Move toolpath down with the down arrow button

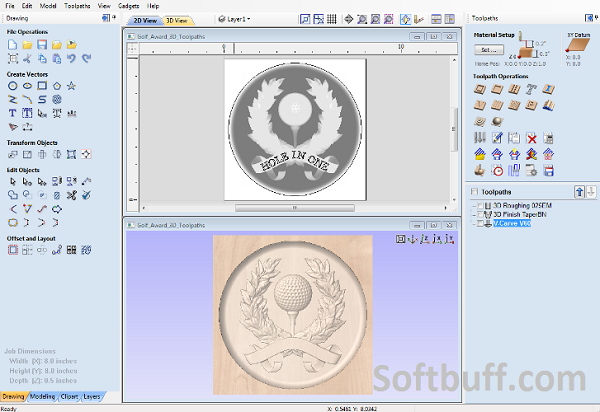point(591,192)
